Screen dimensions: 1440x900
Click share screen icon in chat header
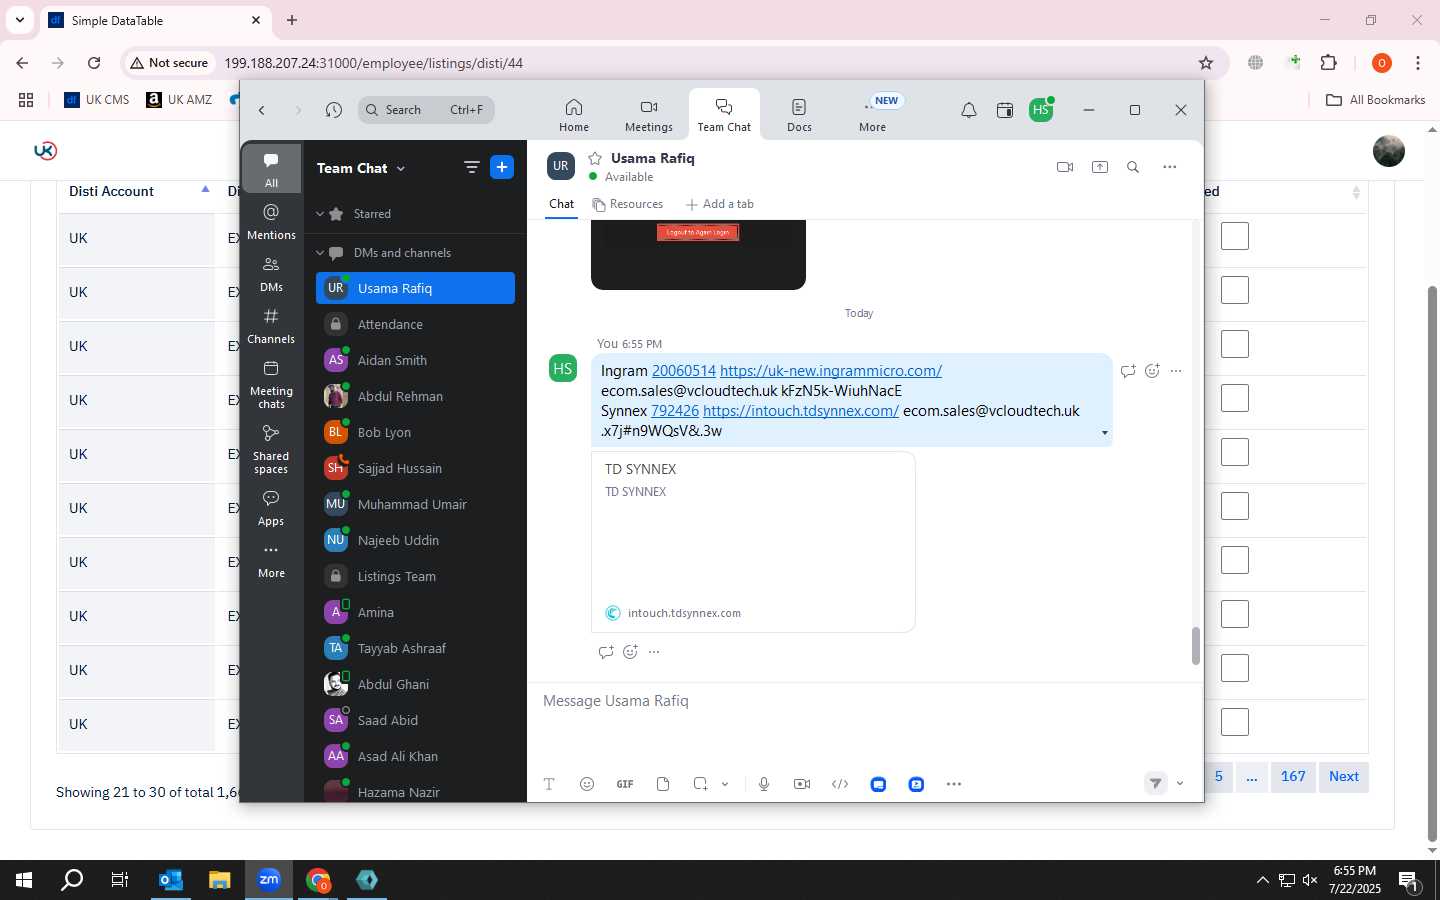[1100, 167]
